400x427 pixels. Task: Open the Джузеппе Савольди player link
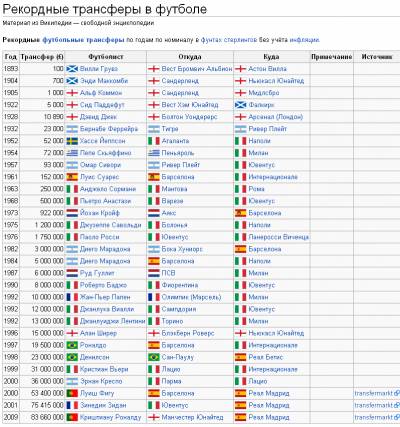[x=111, y=225]
